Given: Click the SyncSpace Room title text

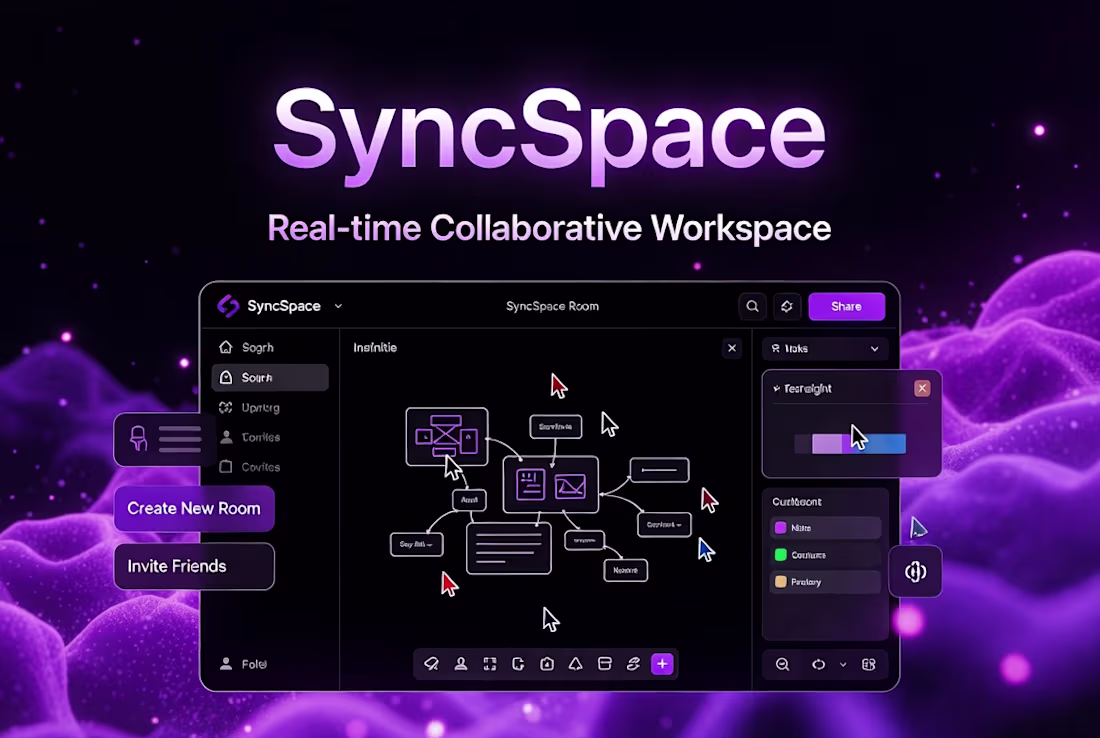Looking at the screenshot, I should pos(552,307).
